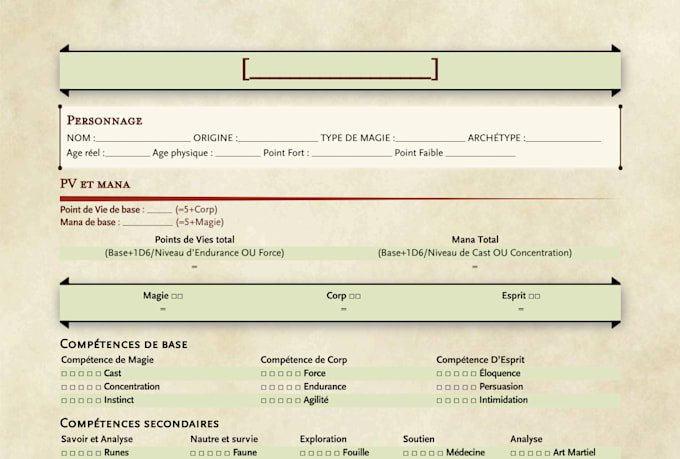Image resolution: width=680 pixels, height=459 pixels.
Task: Click the Point de Vie de base blank
Action: click(x=160, y=210)
